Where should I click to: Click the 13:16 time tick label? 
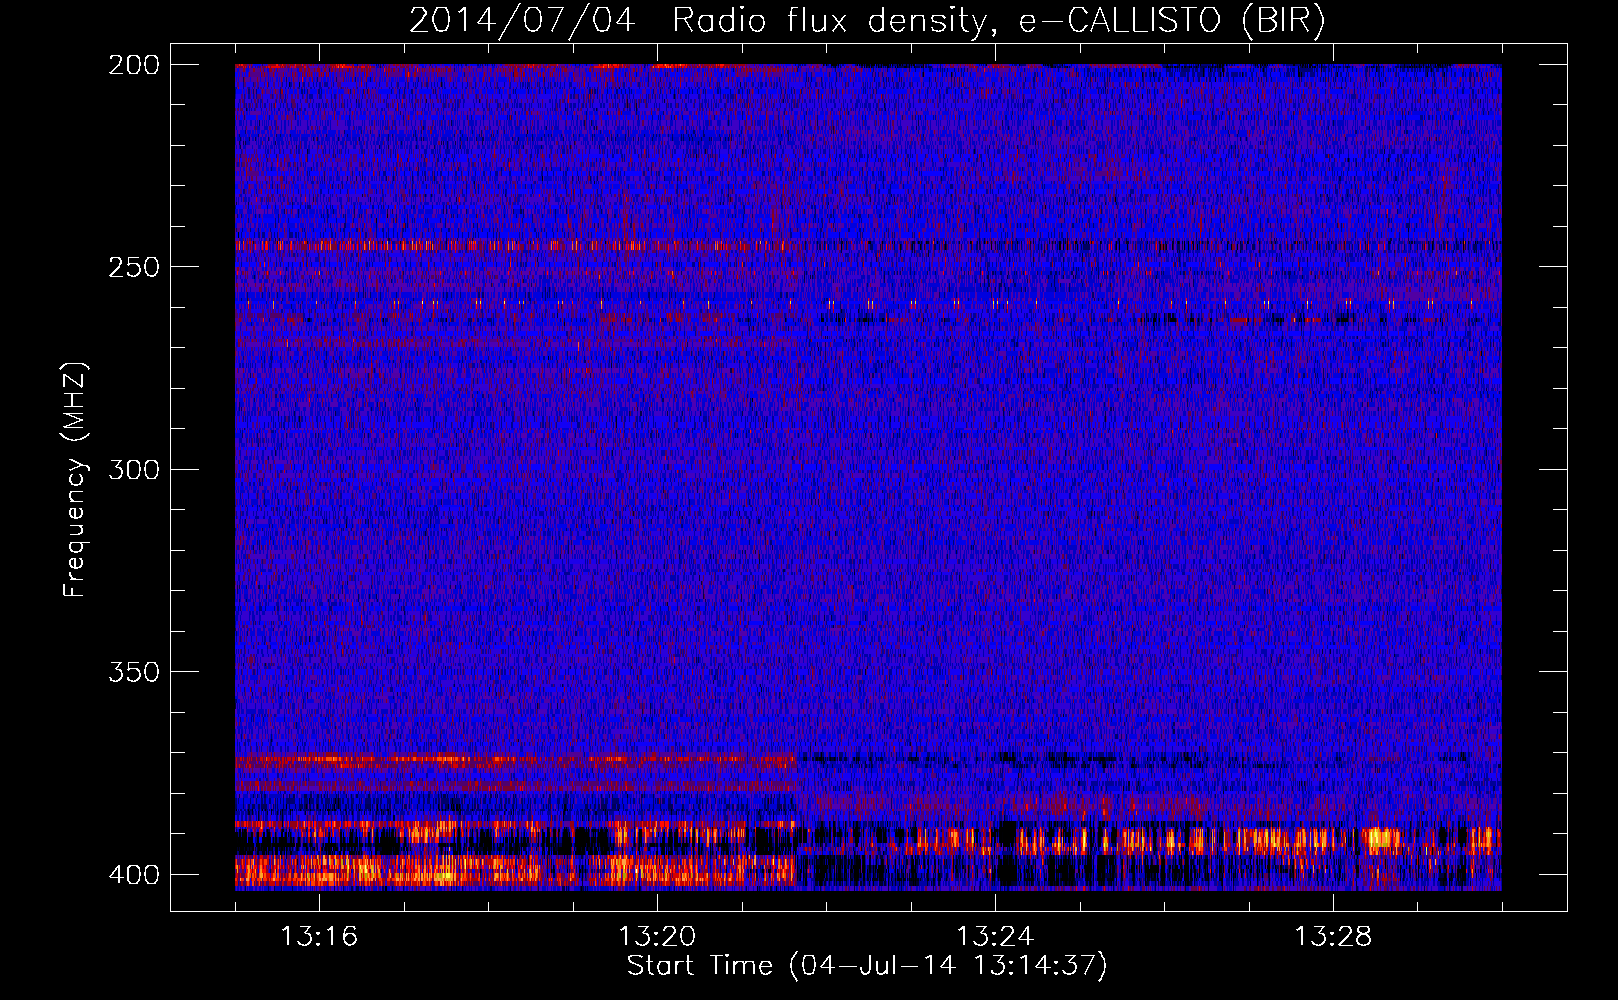click(319, 936)
